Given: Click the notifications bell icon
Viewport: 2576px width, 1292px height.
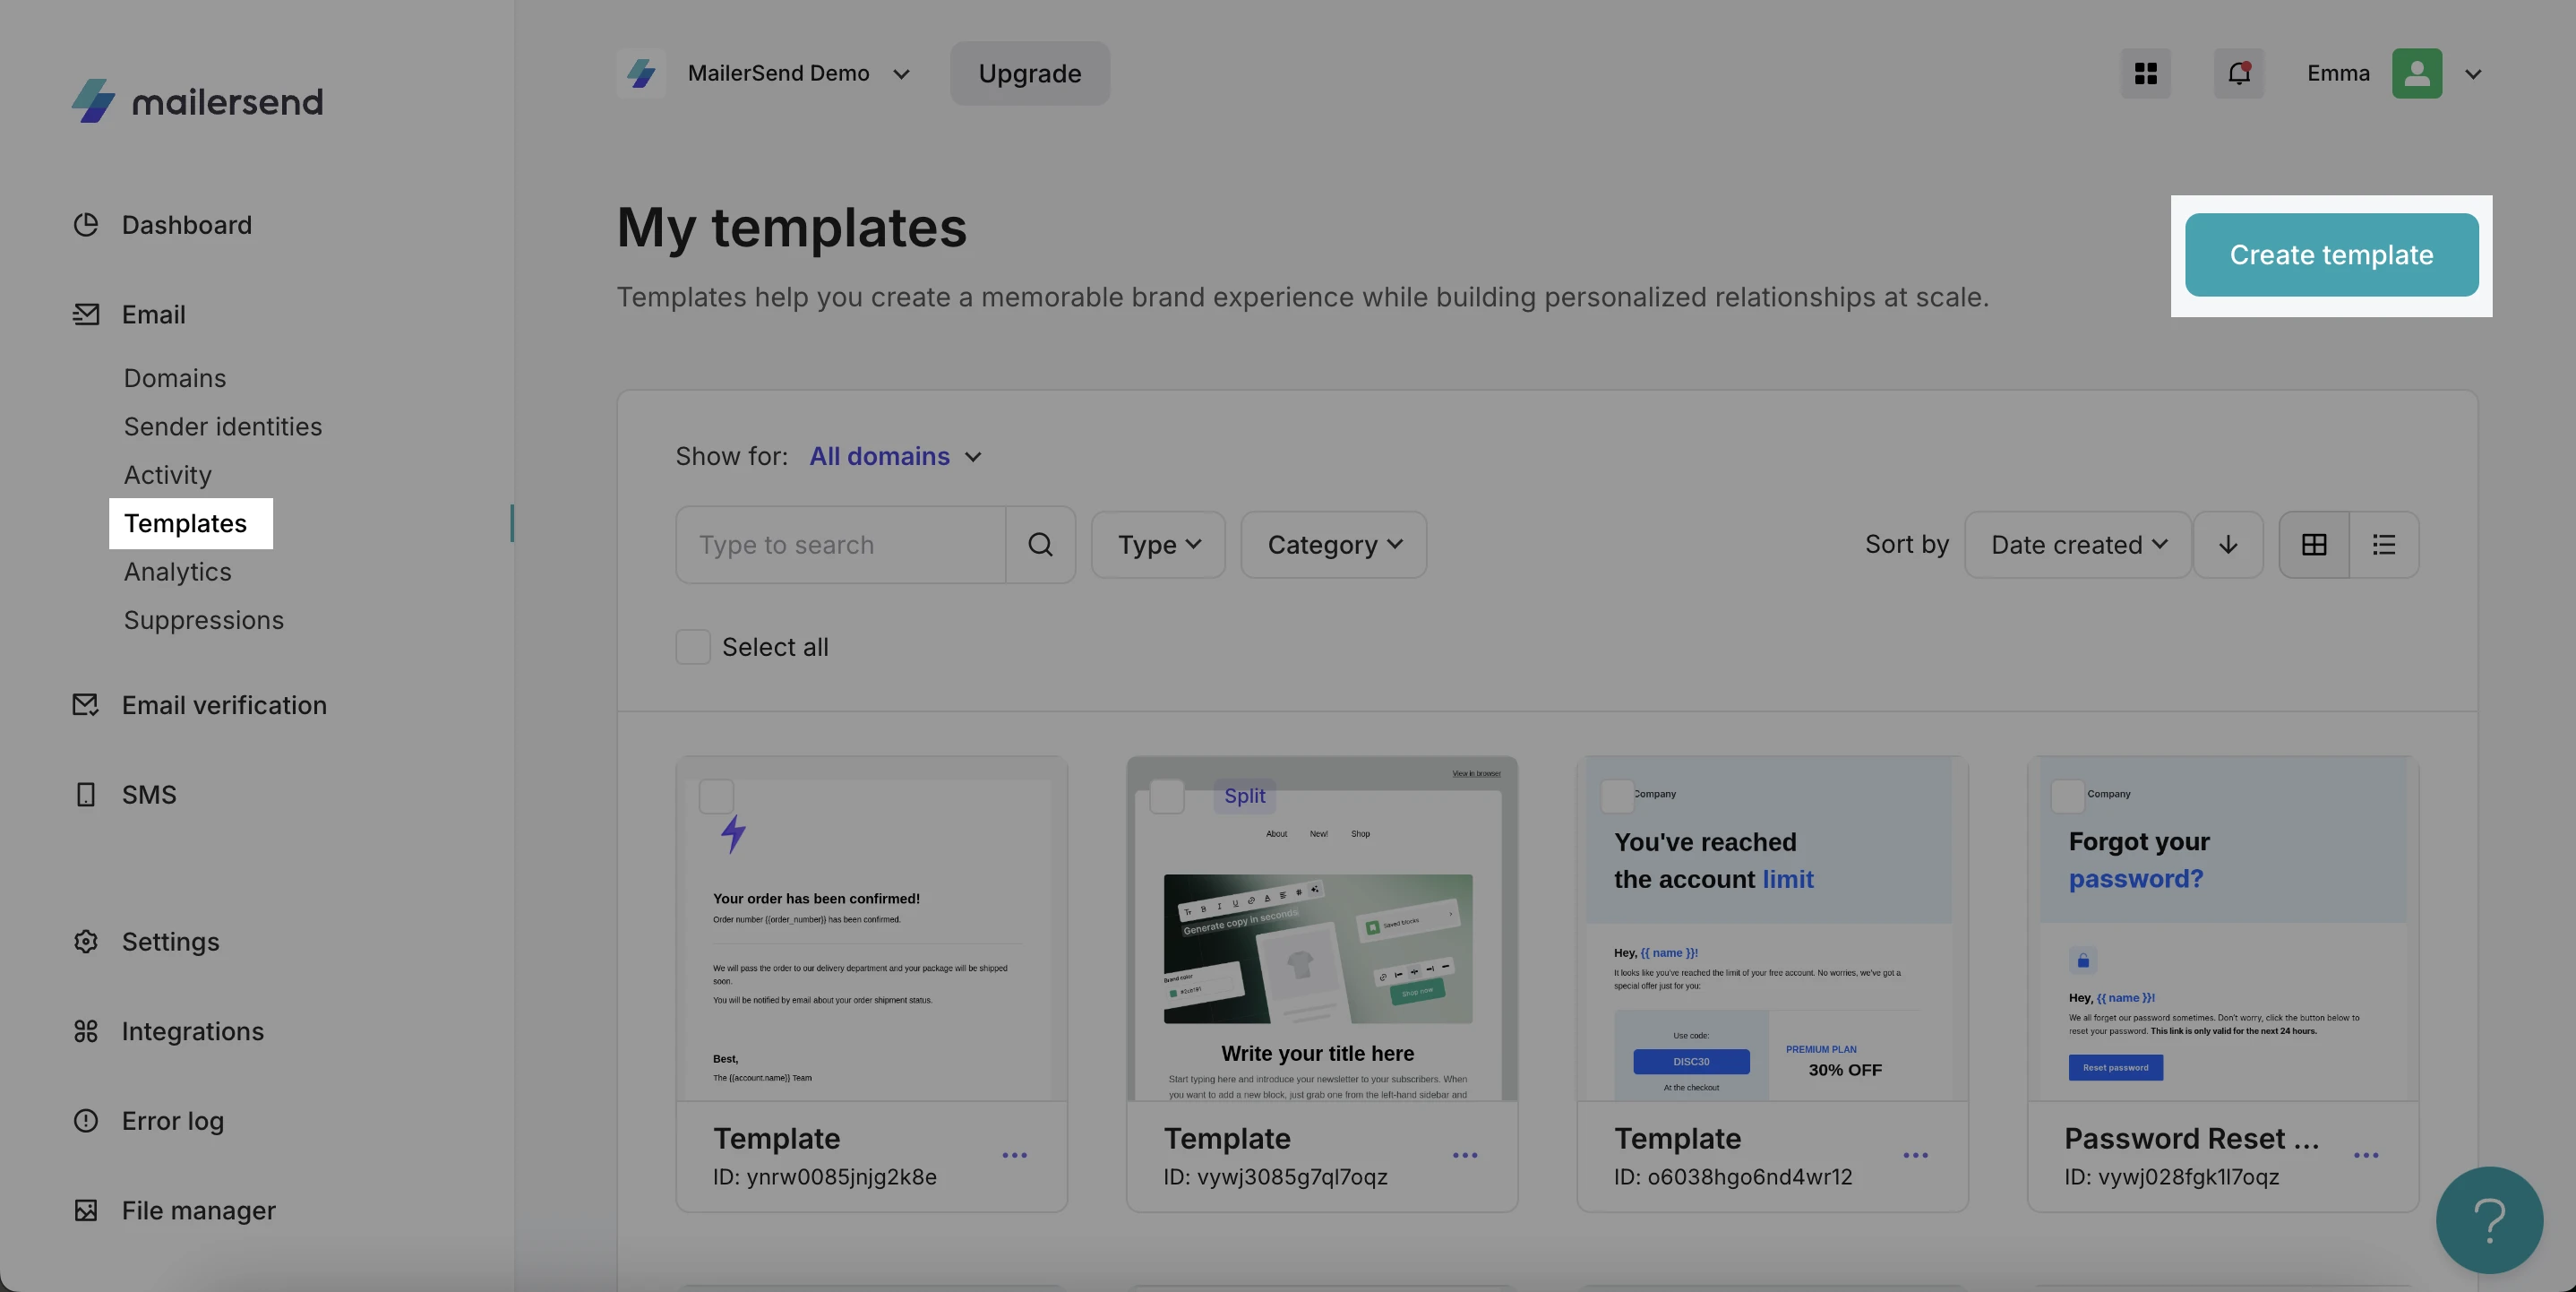Looking at the screenshot, I should pyautogui.click(x=2238, y=73).
